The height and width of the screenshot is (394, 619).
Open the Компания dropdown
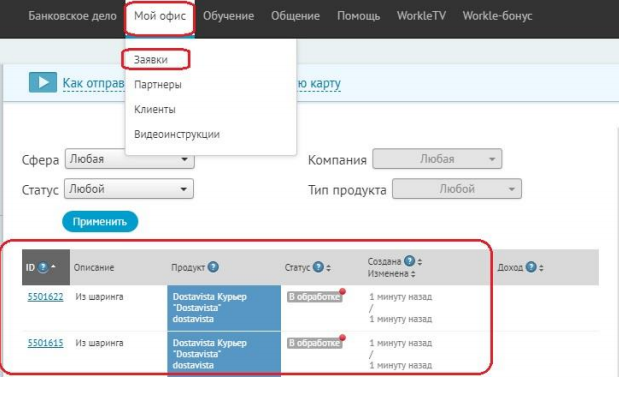437,159
